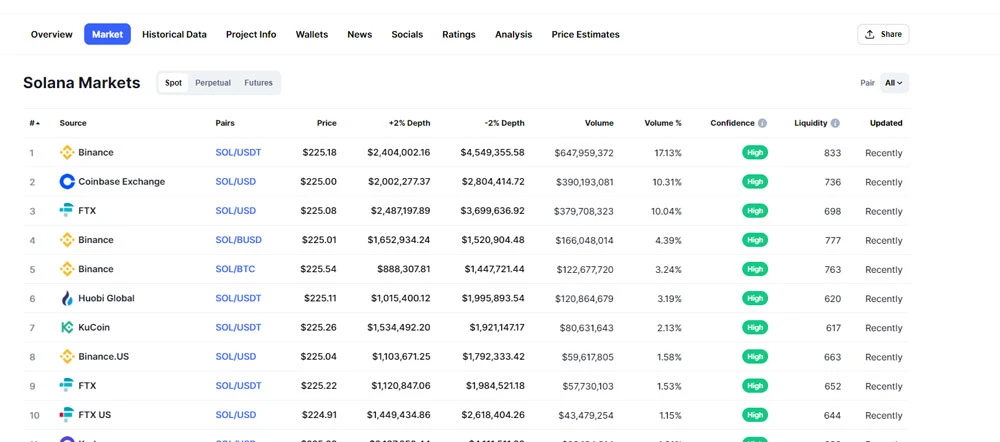Image resolution: width=1000 pixels, height=442 pixels.
Task: Click the Binance logo in row 1
Action: tap(67, 152)
